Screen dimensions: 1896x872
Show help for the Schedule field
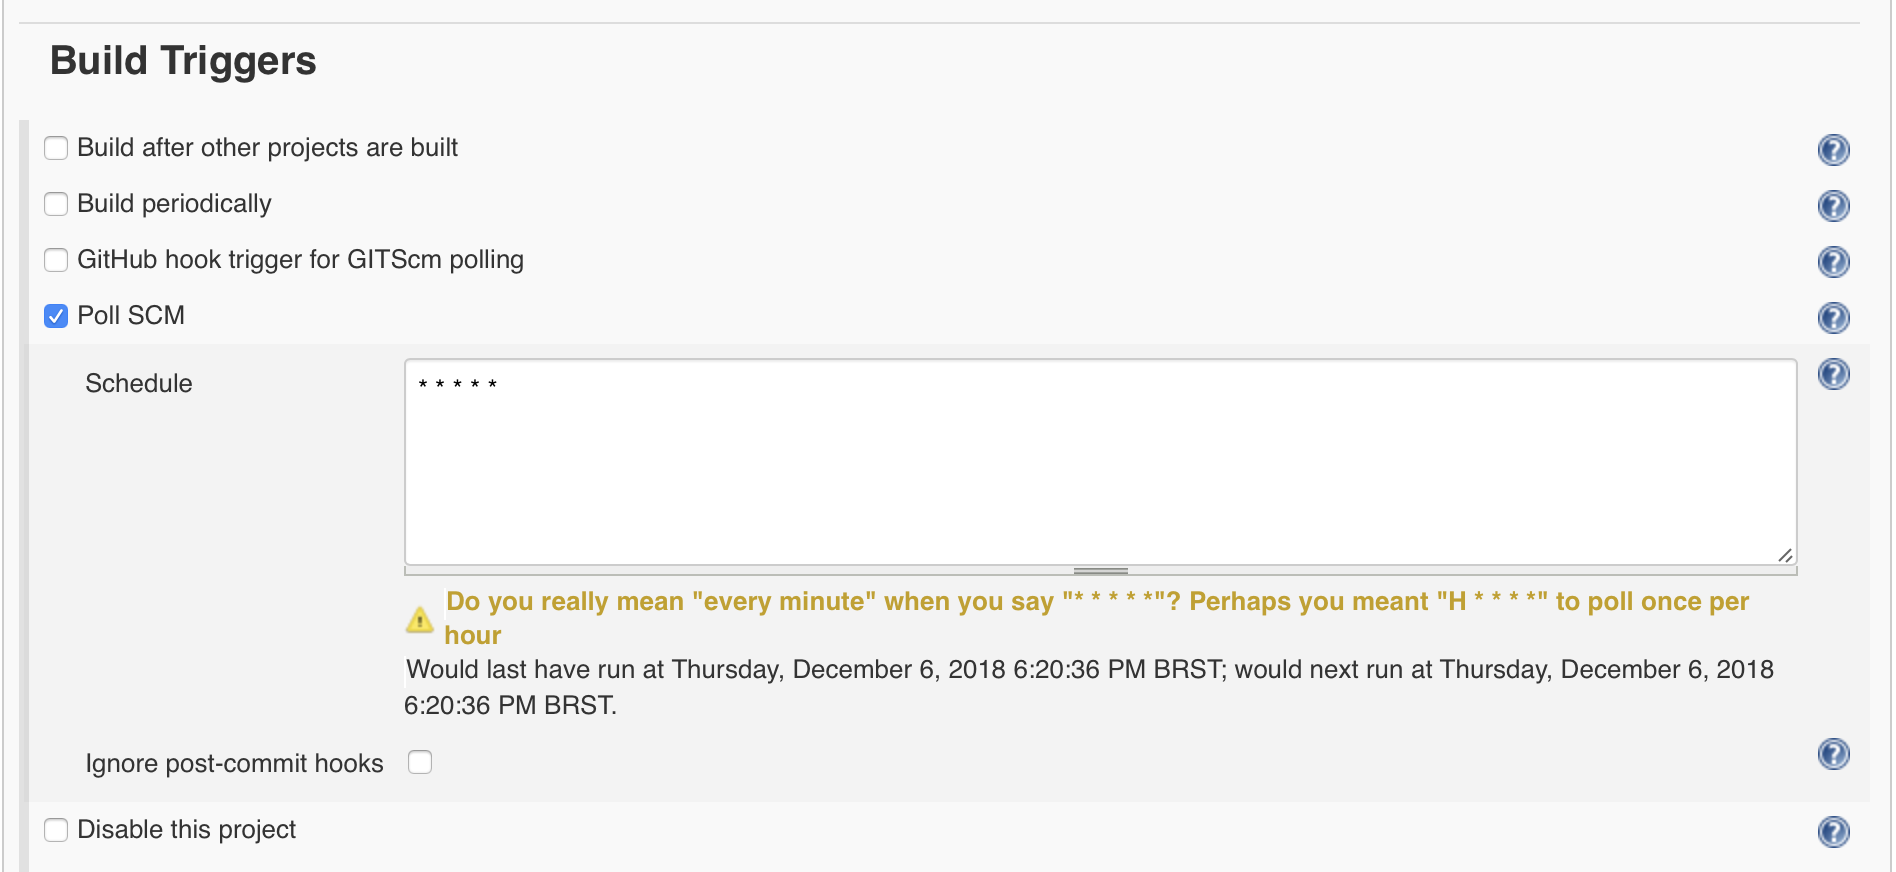pos(1833,374)
